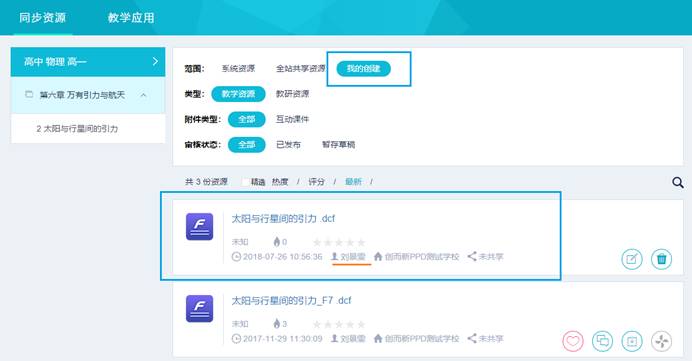This screenshot has width=692, height=361.
Task: Sort resources by 最新
Action: point(353,181)
